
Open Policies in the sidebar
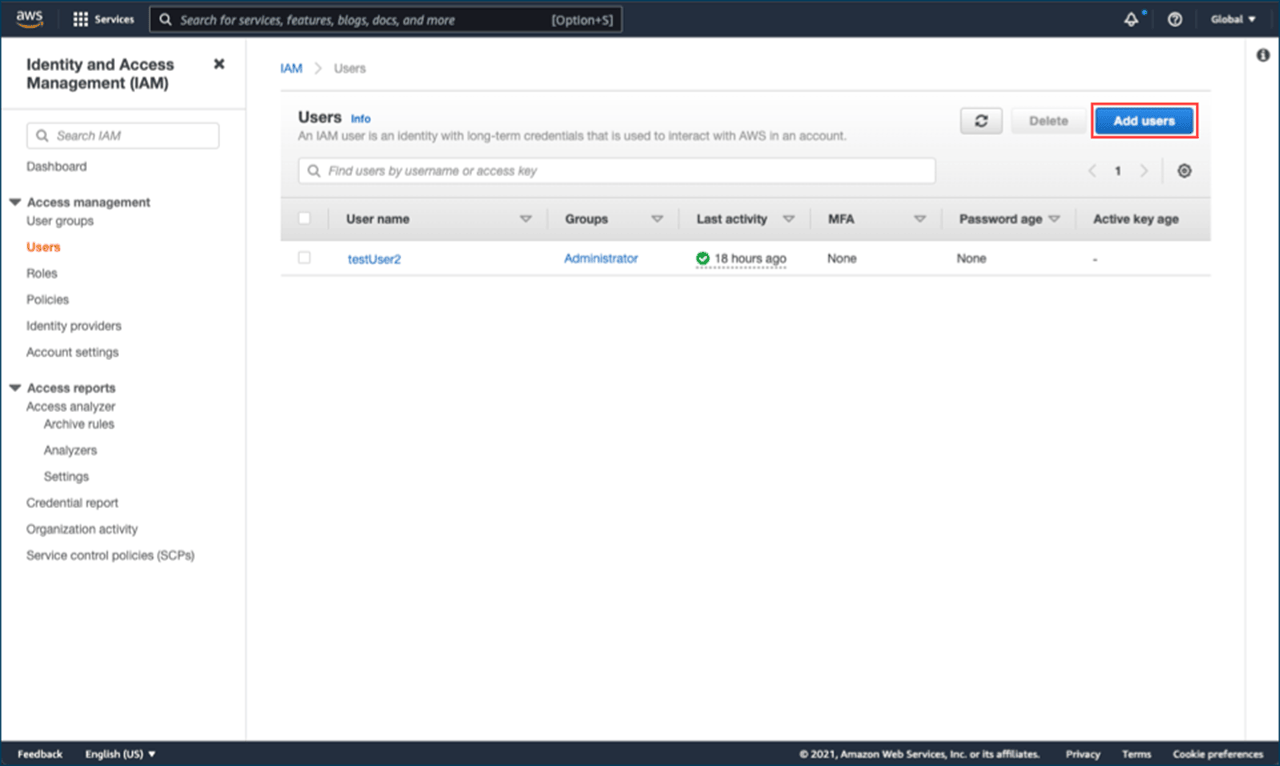tap(48, 299)
